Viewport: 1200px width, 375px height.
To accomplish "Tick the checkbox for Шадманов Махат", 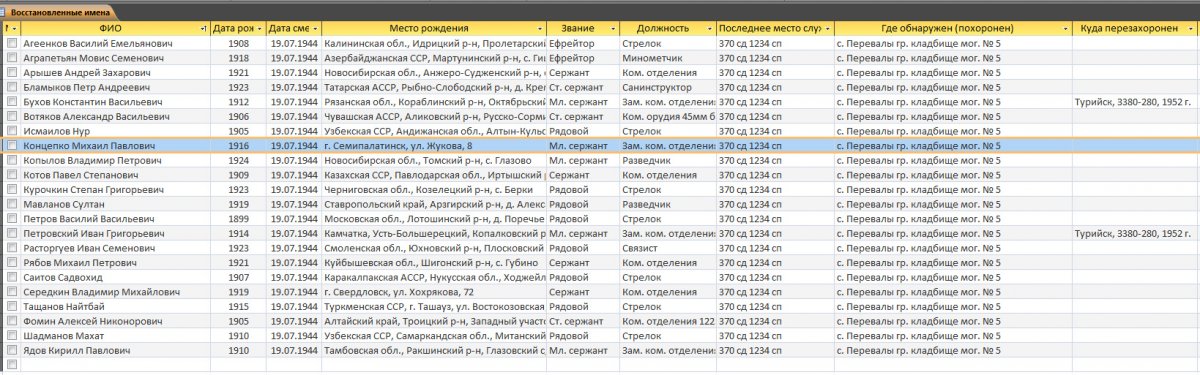I will click(x=11, y=335).
